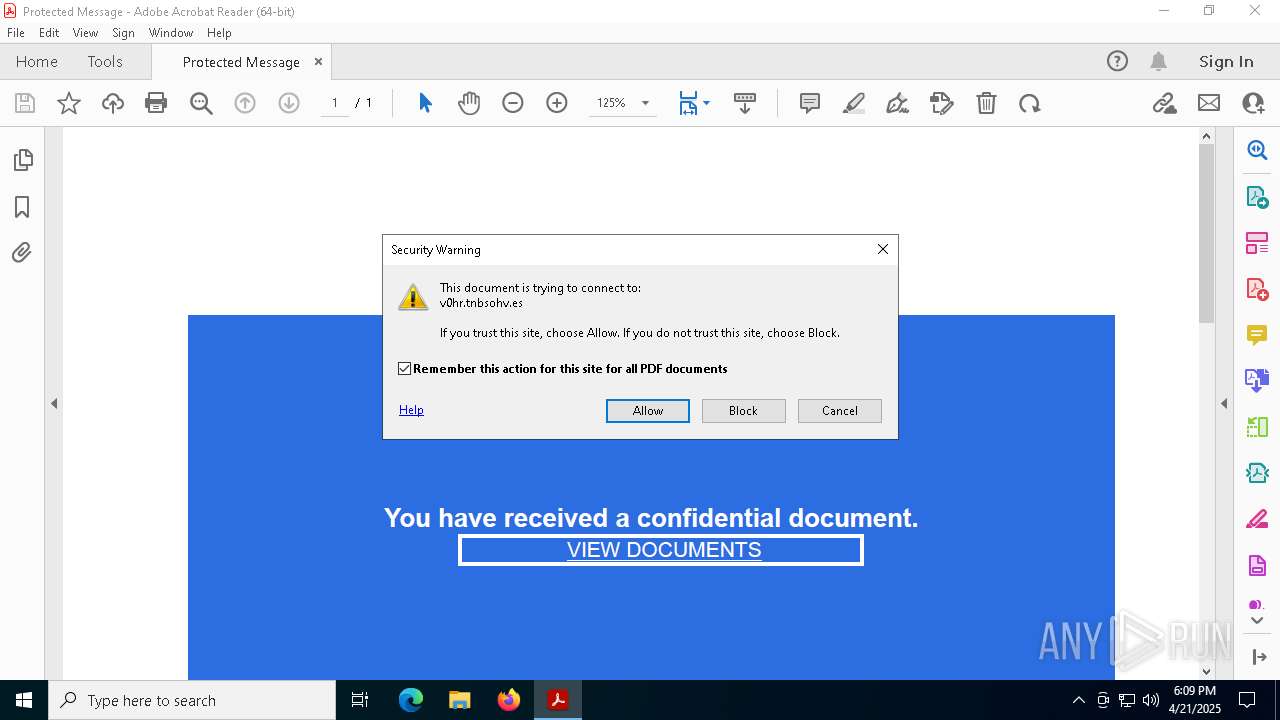
Task: Open the Comment tool in right pane
Action: pyautogui.click(x=1257, y=335)
